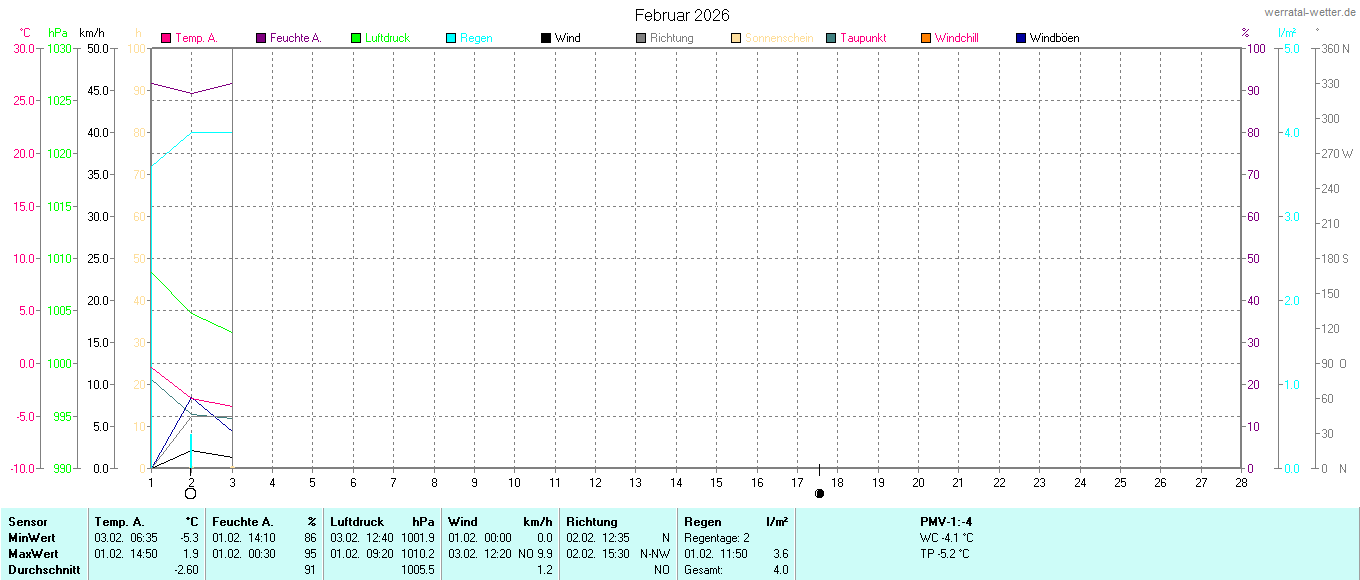Click the Luftdruck column header in the table
Screen dimensions: 1360x580
tap(357, 522)
